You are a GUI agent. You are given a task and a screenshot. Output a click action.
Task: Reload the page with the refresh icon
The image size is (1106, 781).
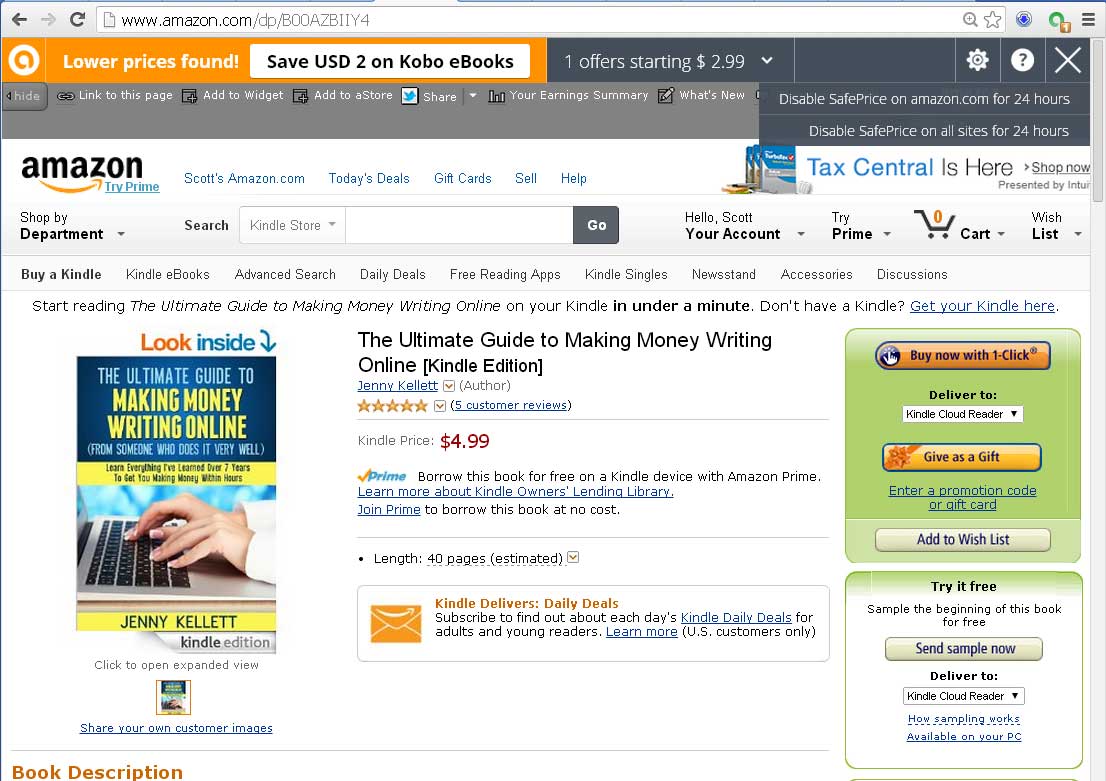pos(77,20)
